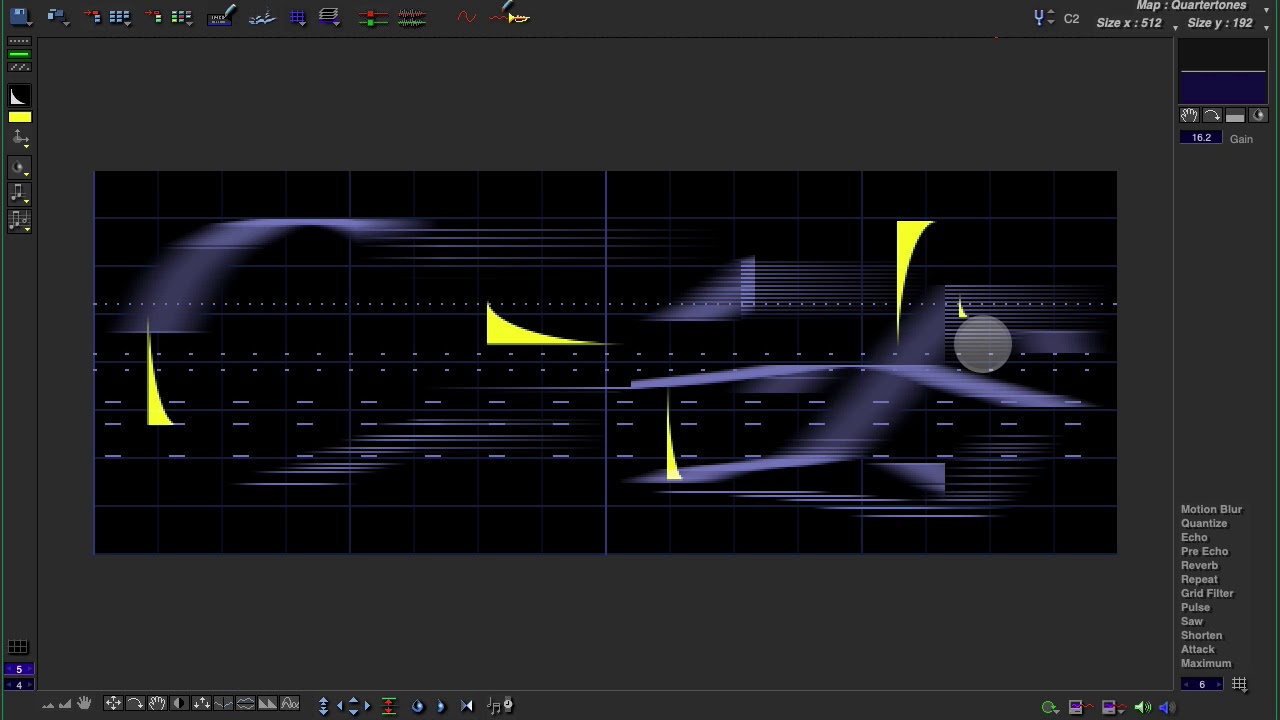Click the lower note grid icon in left toolbar
The height and width of the screenshot is (720, 1280).
19,221
